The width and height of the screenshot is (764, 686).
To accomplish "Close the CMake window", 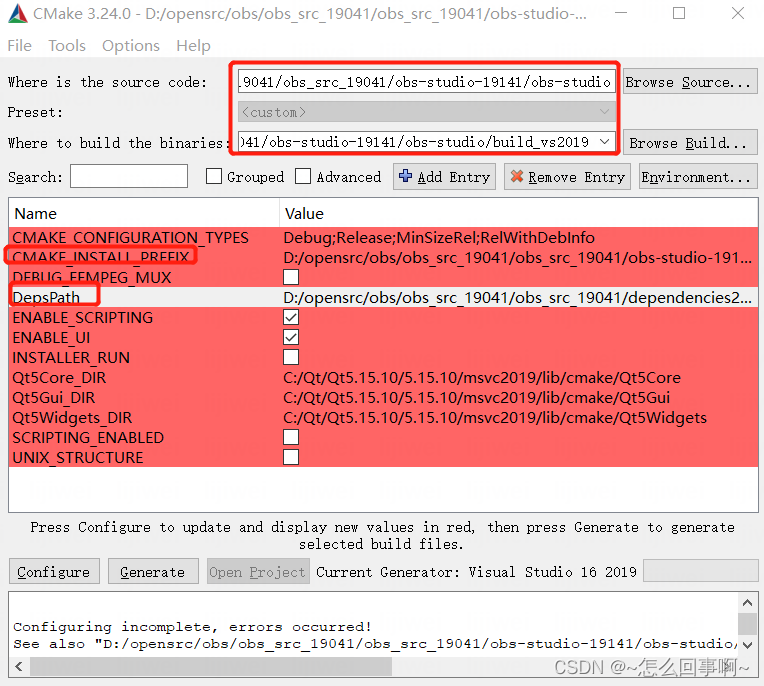I will [738, 14].
